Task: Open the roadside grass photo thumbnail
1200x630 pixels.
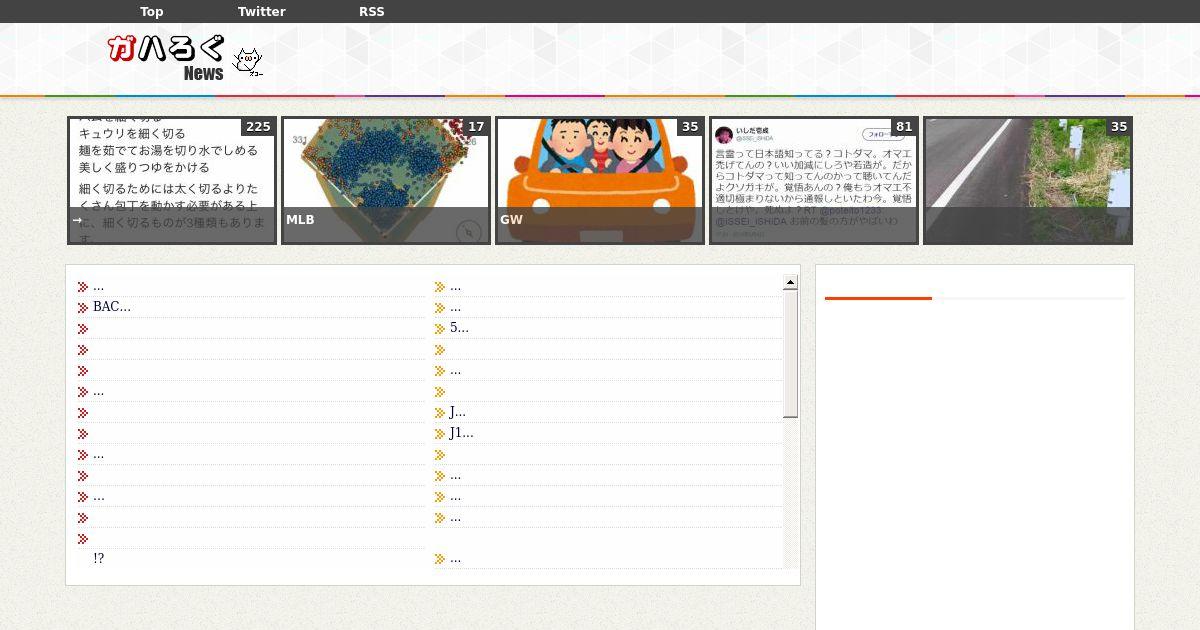Action: [x=1028, y=181]
